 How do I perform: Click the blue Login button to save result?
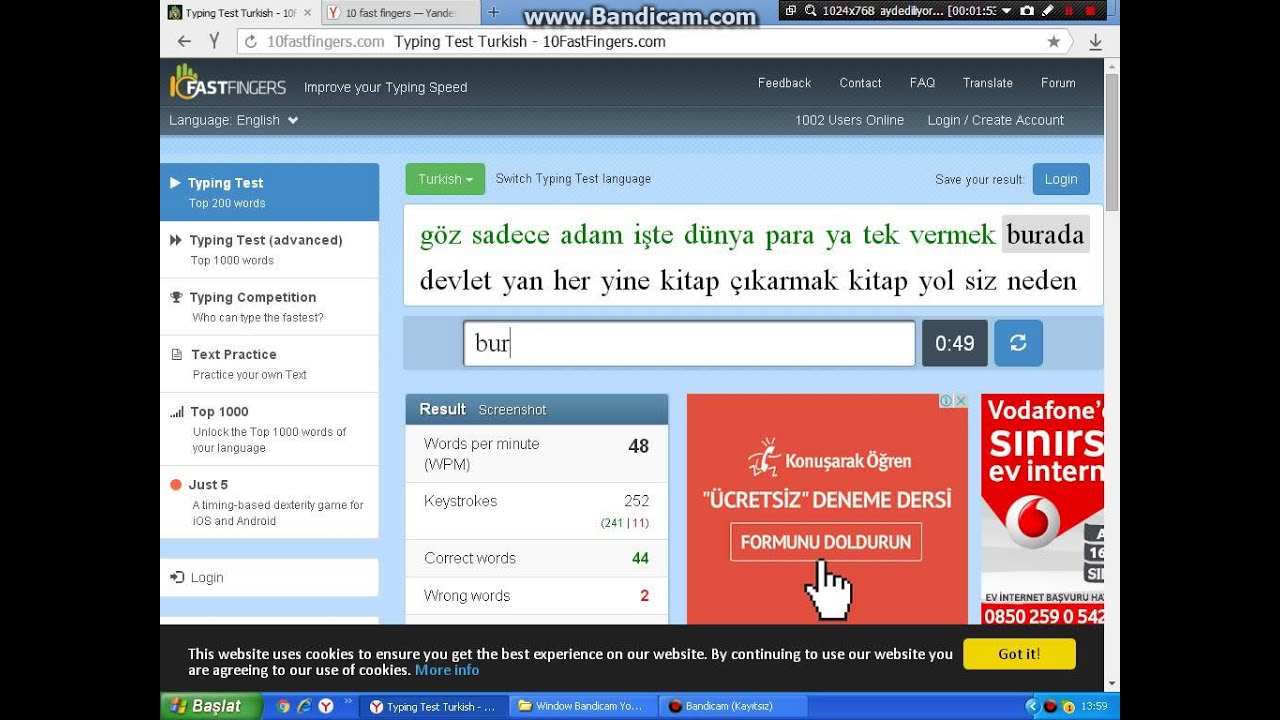[1061, 179]
